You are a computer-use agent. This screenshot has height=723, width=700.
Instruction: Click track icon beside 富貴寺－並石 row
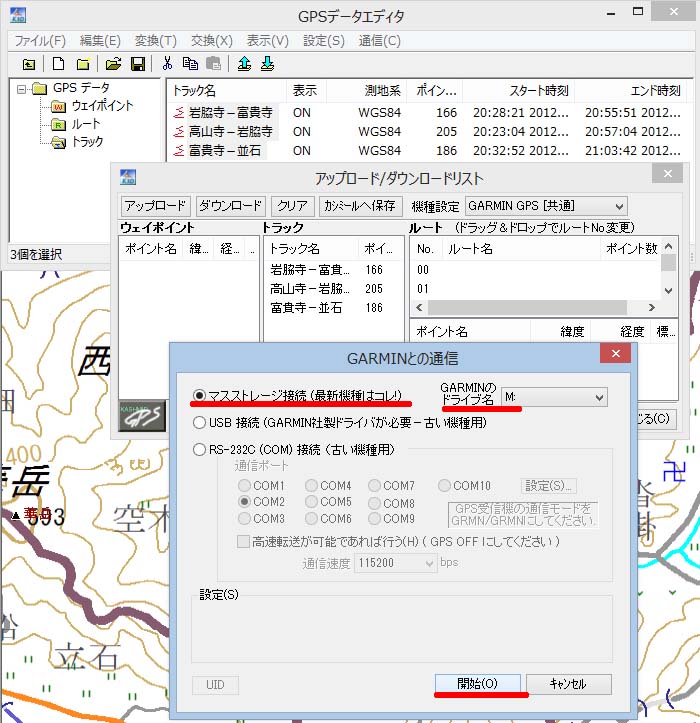[x=179, y=151]
